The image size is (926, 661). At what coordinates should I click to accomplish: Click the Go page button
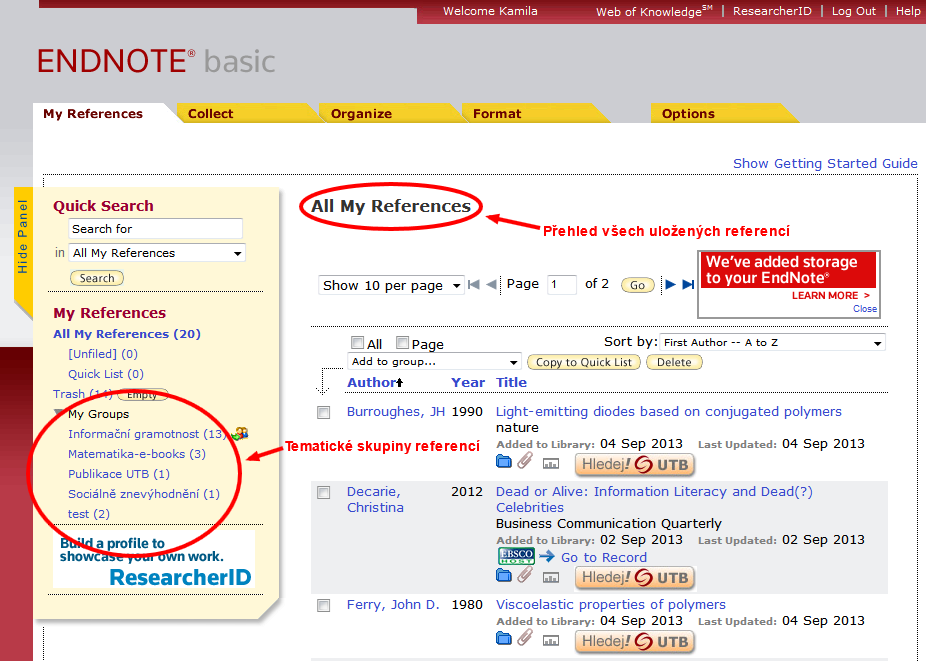click(x=637, y=285)
